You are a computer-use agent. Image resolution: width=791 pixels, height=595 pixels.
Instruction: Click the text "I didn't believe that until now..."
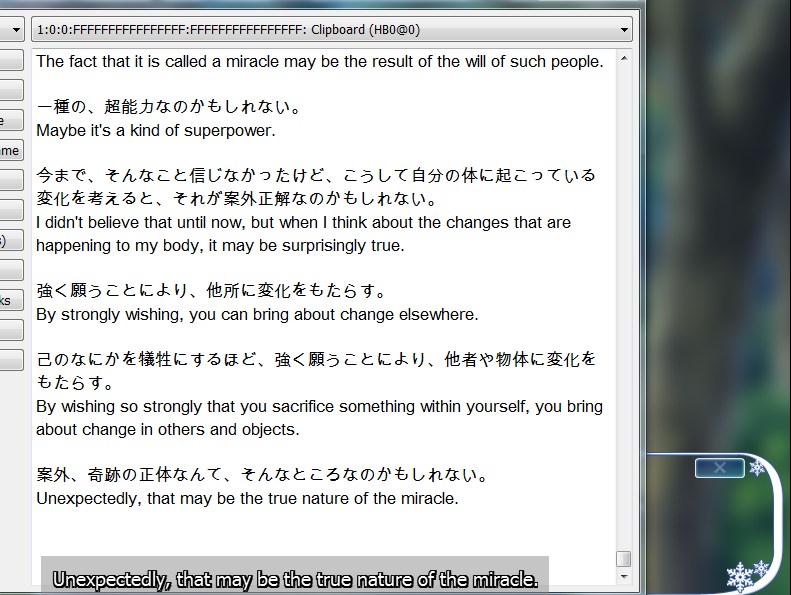(303, 223)
